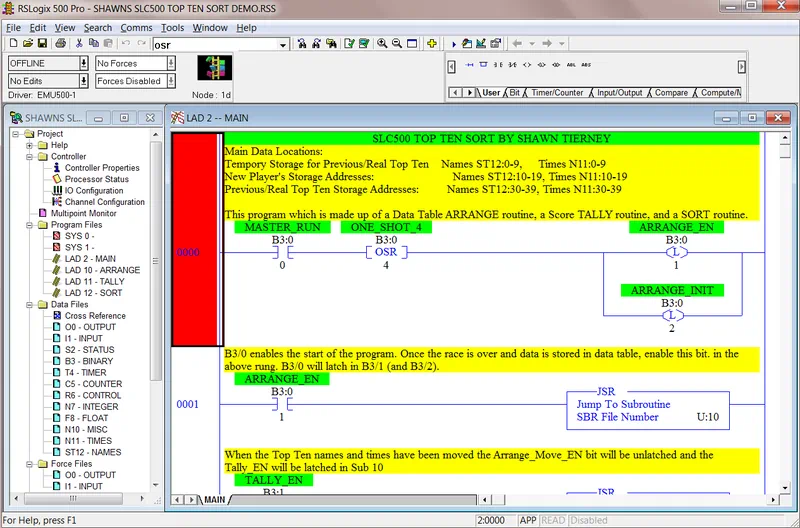800x528 pixels.
Task: Expand the Help folder node
Action: 29,145
